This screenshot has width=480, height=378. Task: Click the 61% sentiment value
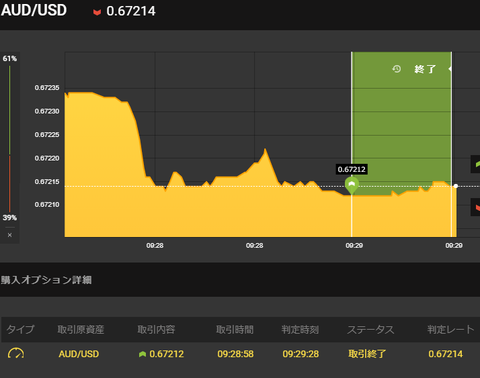pyautogui.click(x=10, y=59)
